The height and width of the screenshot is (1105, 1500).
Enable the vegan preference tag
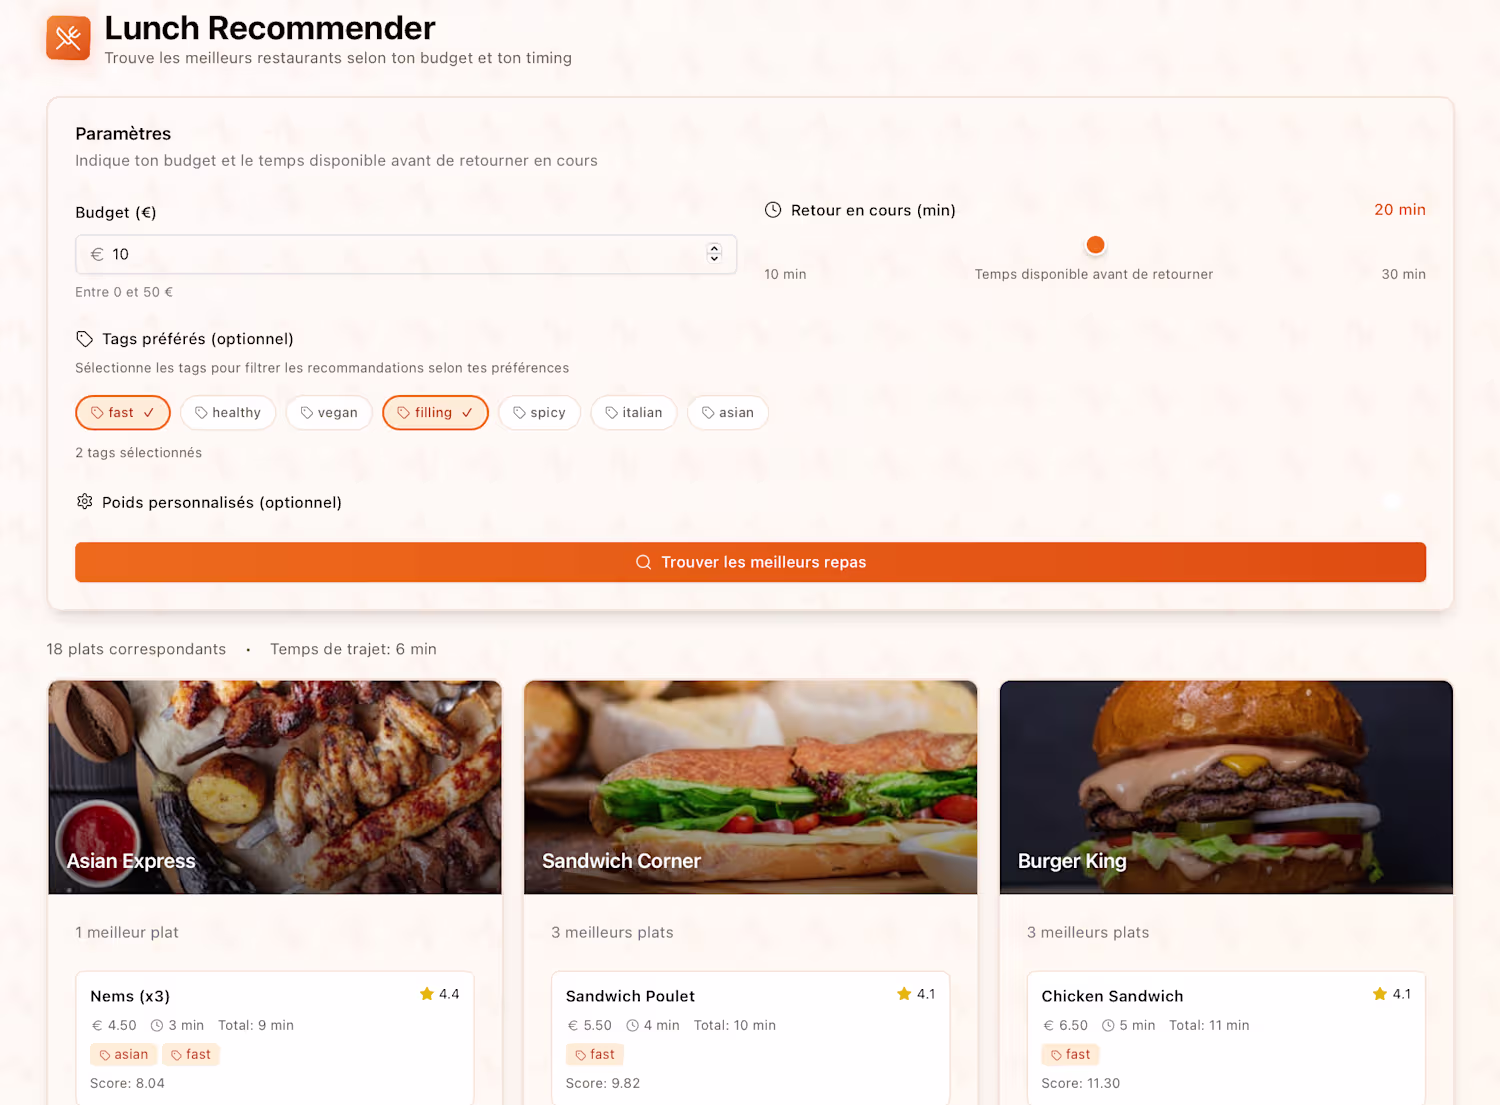[x=329, y=413]
